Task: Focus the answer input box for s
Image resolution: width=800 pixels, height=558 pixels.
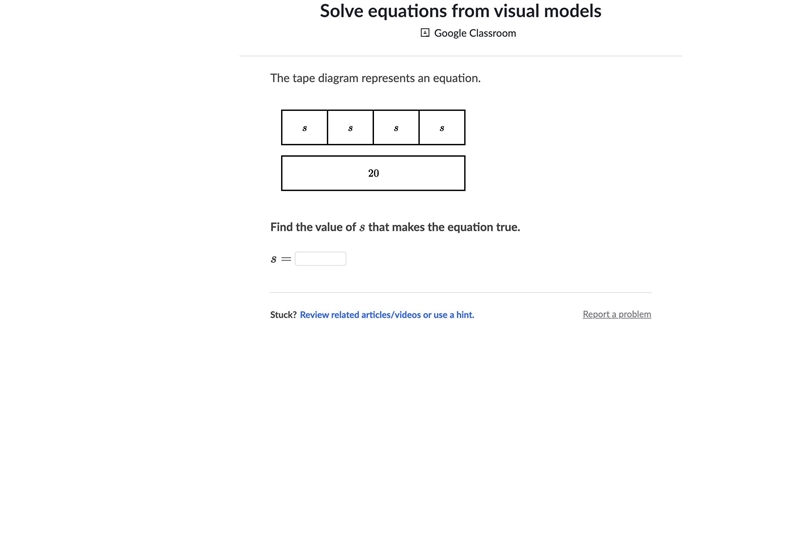Action: 320,259
